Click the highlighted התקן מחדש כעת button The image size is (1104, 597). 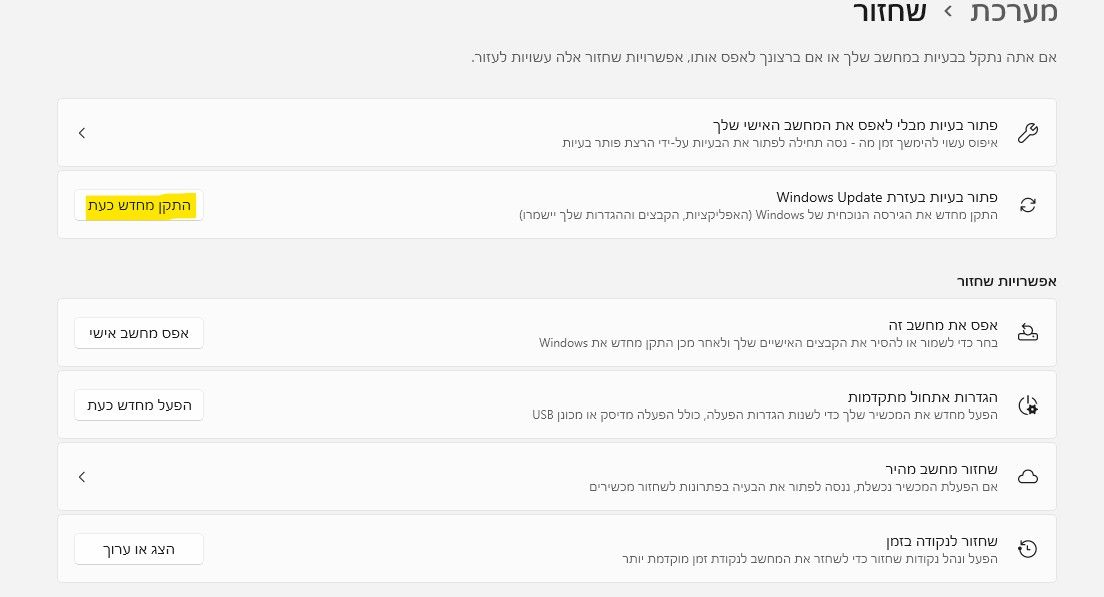pos(139,206)
